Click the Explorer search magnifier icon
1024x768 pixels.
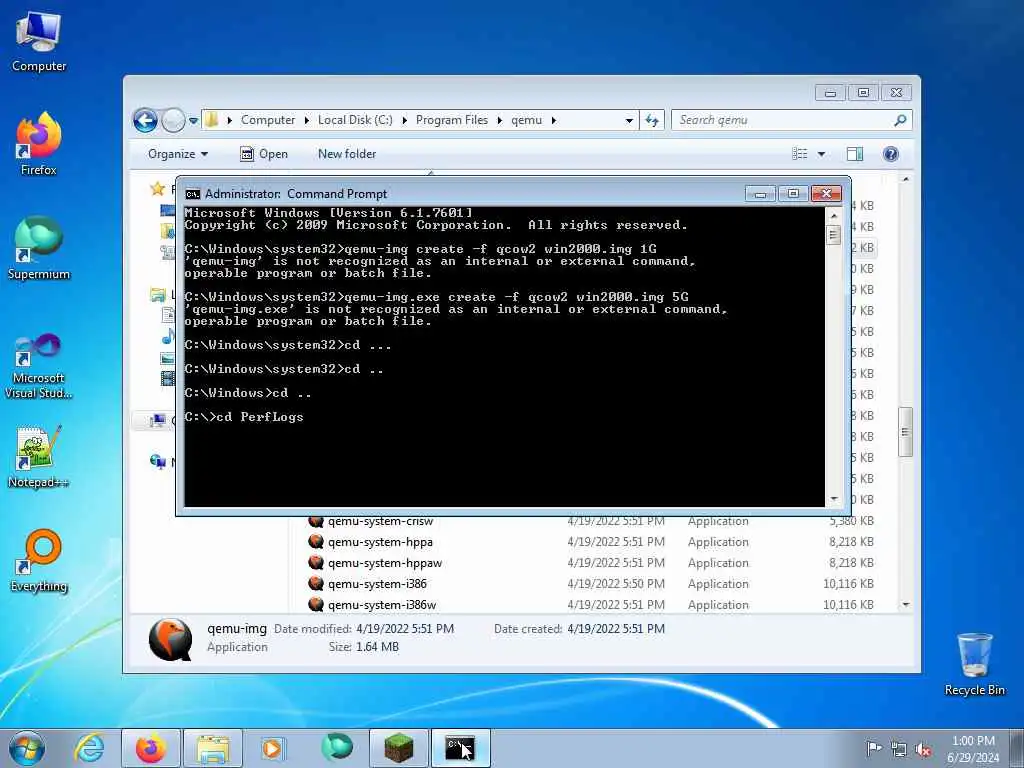[x=900, y=120]
